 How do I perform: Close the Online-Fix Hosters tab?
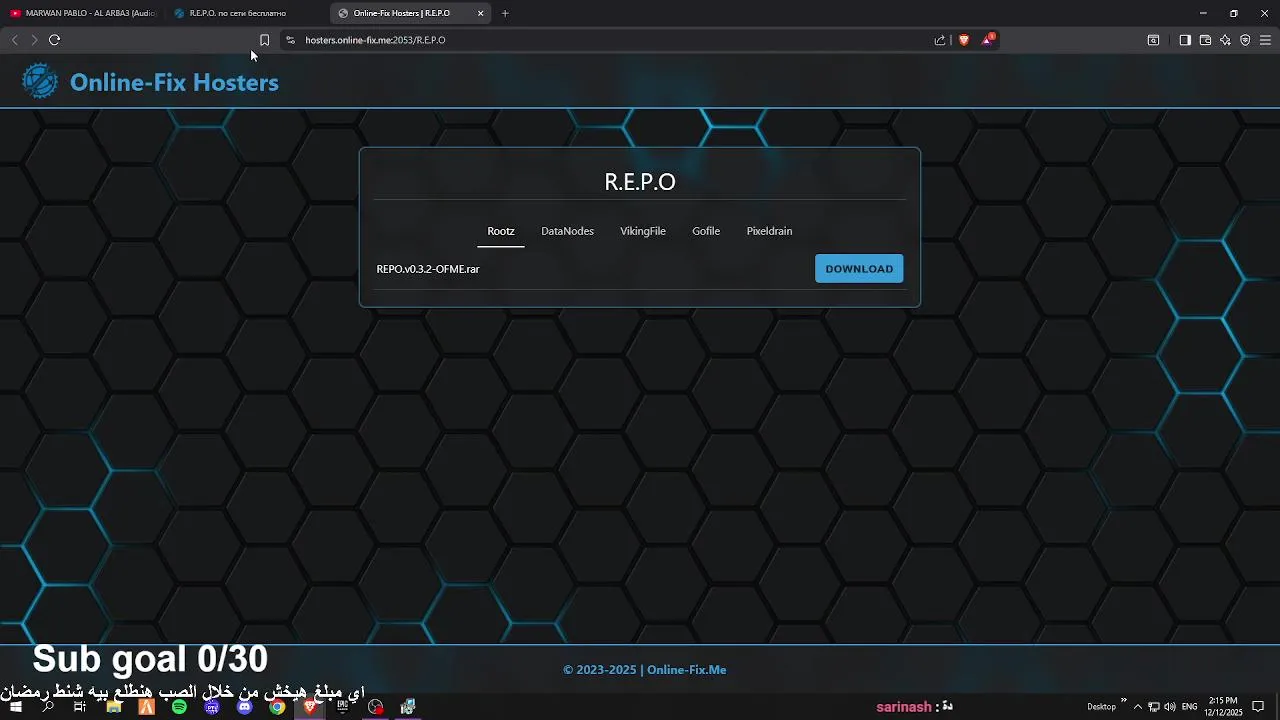pyautogui.click(x=481, y=13)
